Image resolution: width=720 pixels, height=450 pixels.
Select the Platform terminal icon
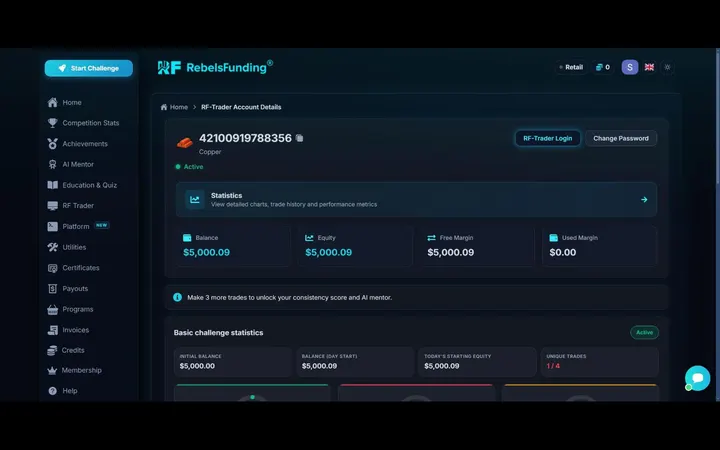(x=53, y=226)
